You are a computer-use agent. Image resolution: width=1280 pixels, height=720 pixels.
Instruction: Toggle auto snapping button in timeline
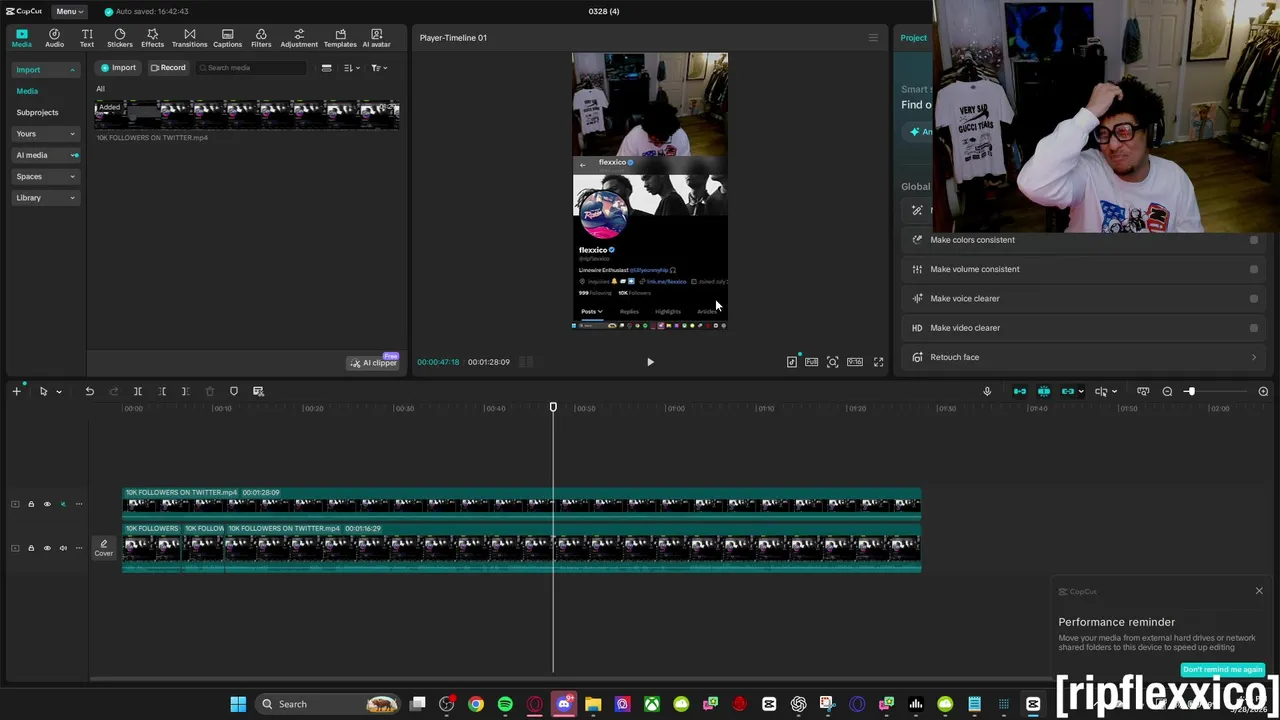(1044, 391)
